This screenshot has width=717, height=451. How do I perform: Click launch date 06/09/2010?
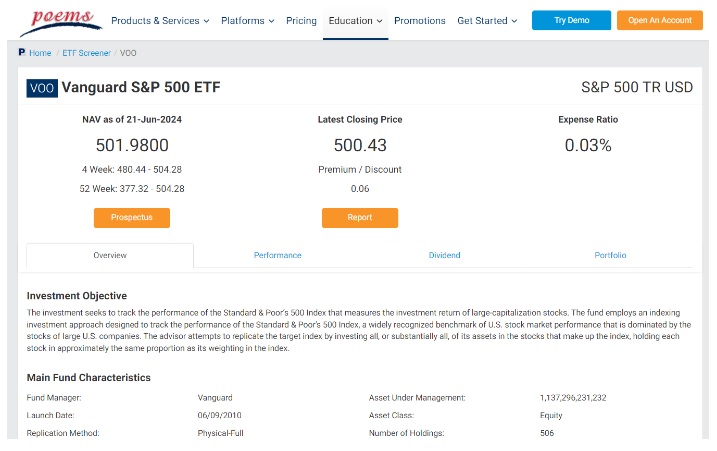pos(219,415)
